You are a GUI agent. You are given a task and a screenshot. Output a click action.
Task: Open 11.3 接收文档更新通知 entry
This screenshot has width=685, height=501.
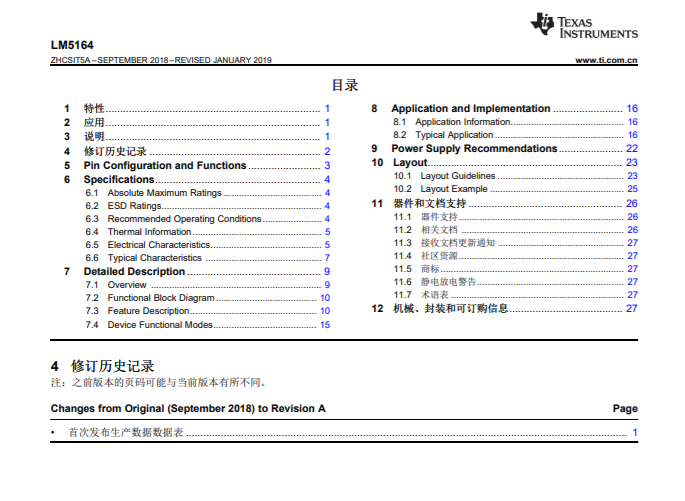click(515, 243)
